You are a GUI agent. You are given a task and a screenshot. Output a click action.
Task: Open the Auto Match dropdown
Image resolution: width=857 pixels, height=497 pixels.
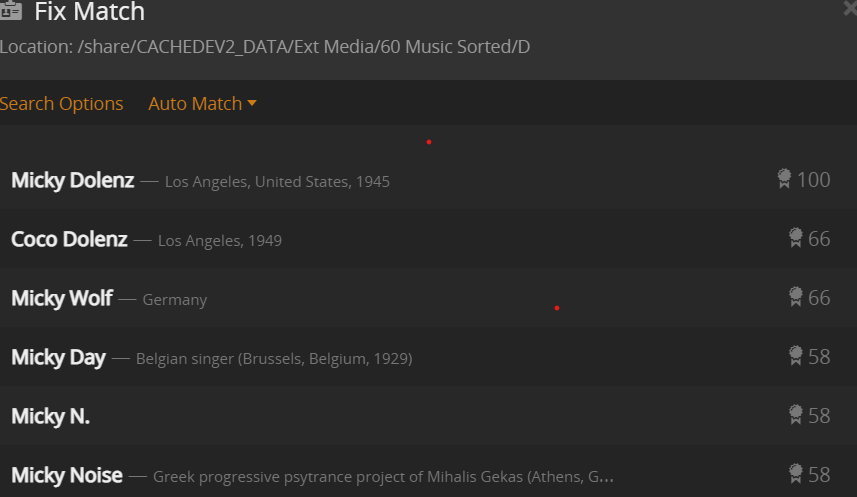click(x=201, y=103)
